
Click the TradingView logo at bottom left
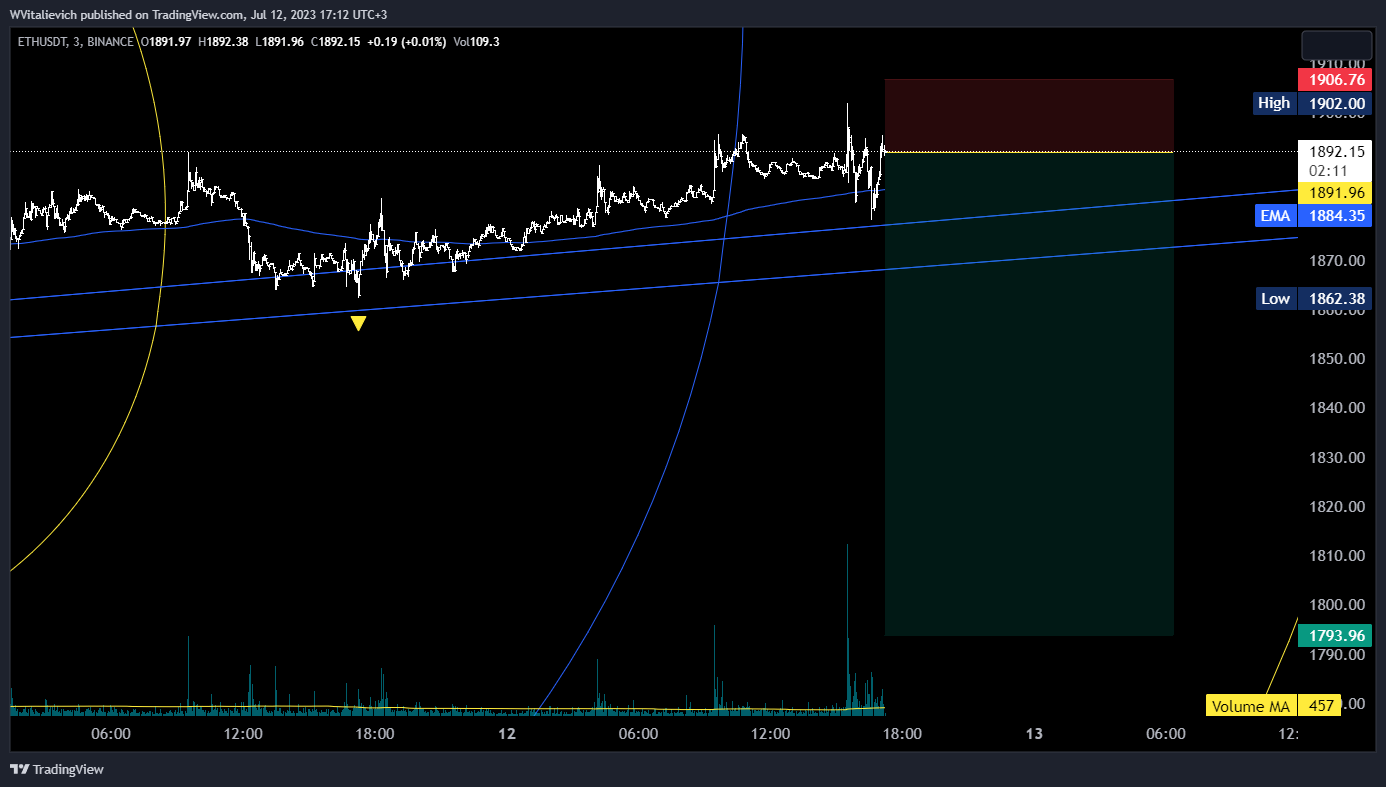coord(56,769)
